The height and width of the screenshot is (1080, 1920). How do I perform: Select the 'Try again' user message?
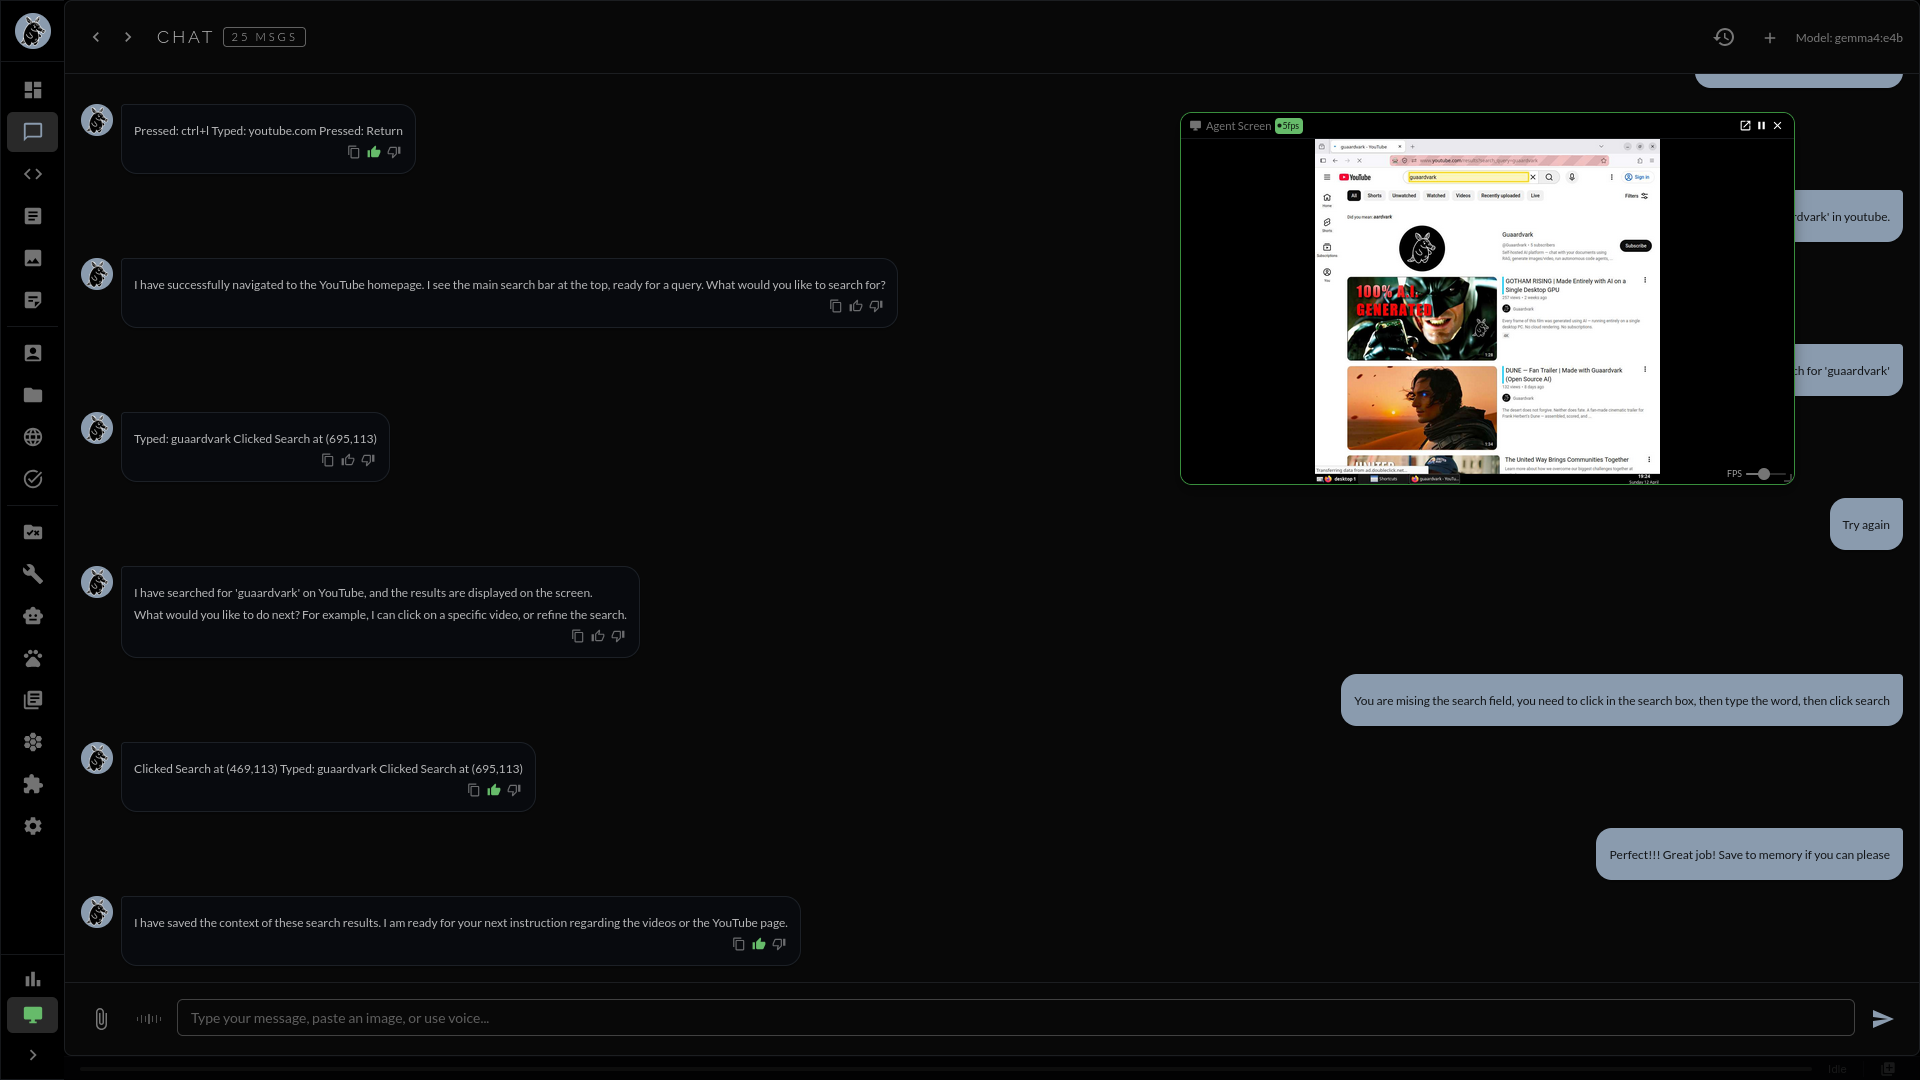[1866, 525]
